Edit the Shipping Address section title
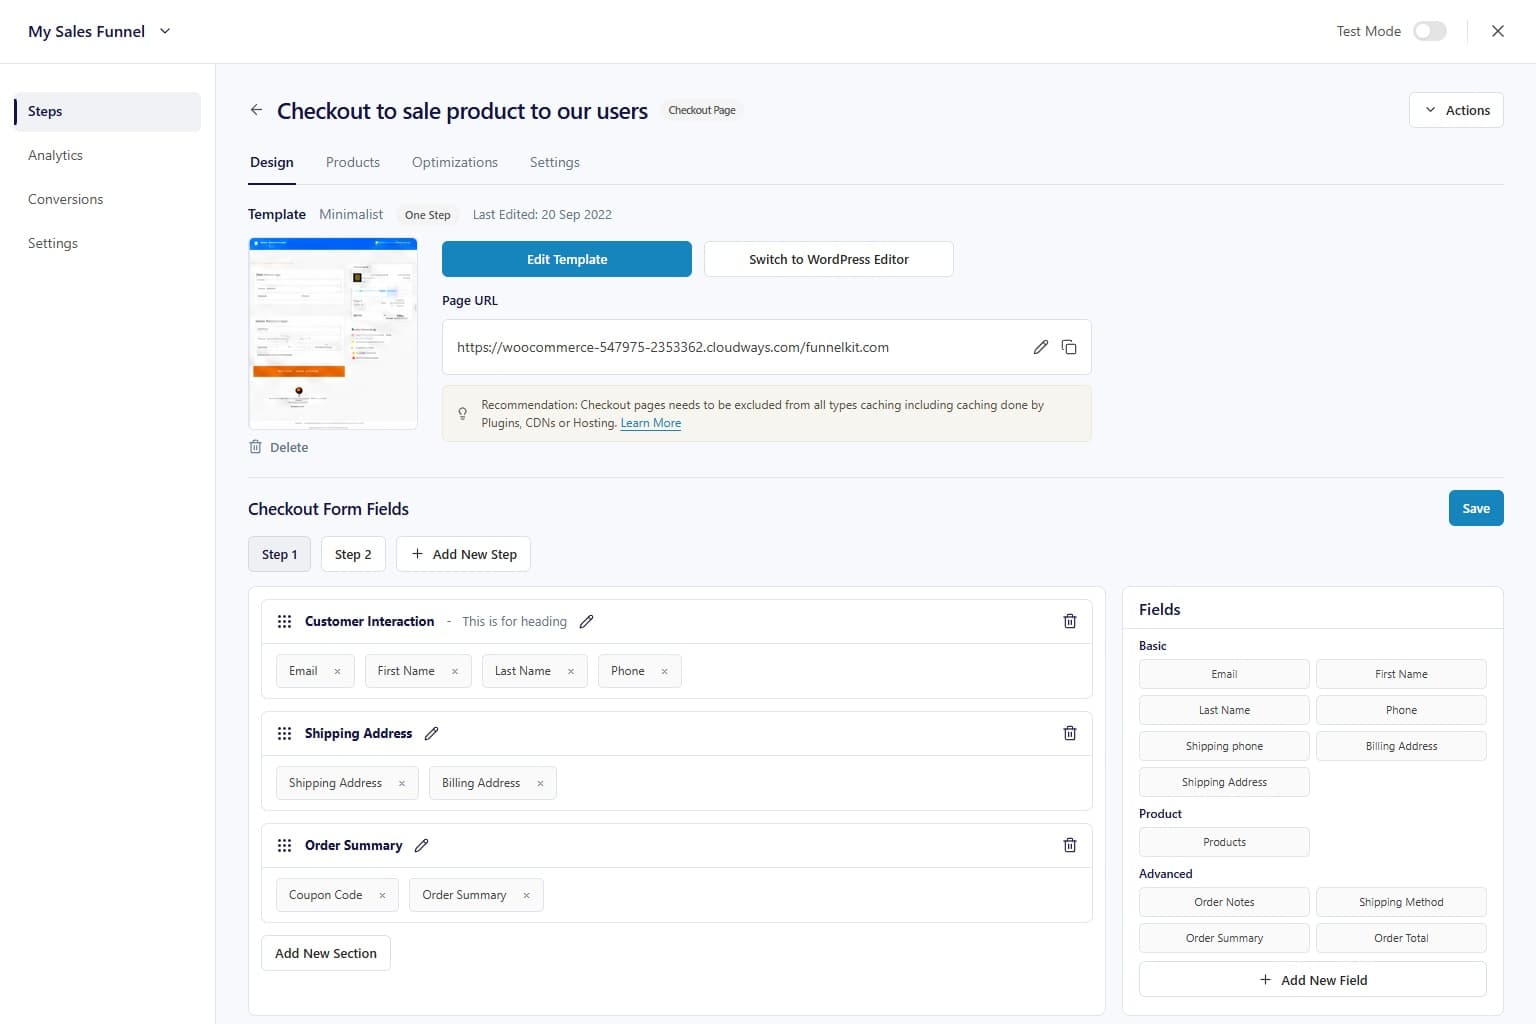 pyautogui.click(x=432, y=733)
